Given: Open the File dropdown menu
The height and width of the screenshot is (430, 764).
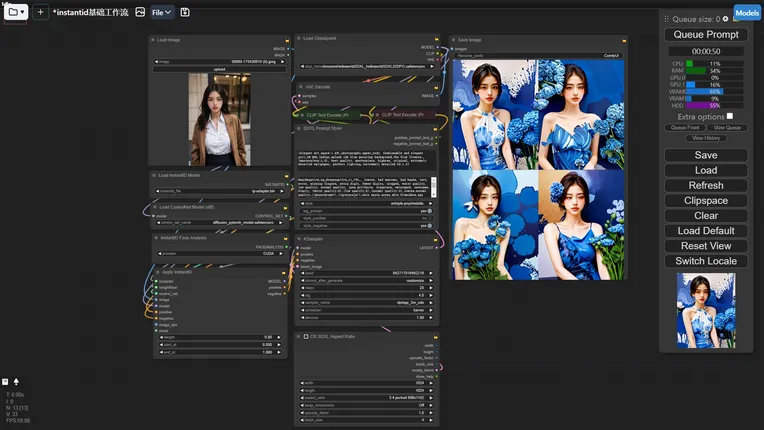Looking at the screenshot, I should [162, 12].
